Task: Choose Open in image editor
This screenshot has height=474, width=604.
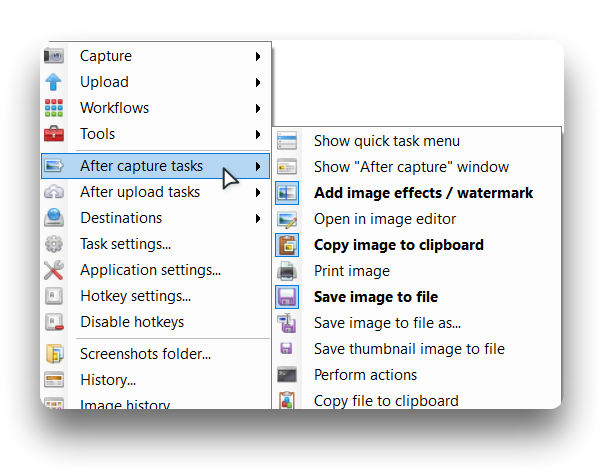Action: click(x=384, y=219)
